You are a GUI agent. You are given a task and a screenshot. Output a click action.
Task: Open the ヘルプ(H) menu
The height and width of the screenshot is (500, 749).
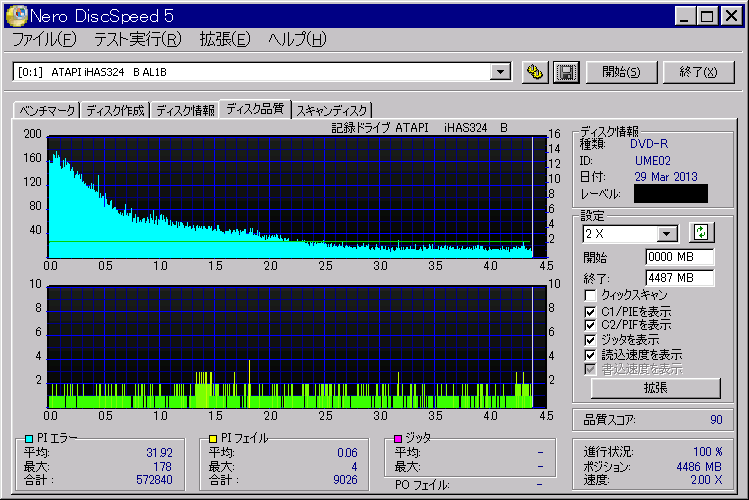click(x=297, y=39)
